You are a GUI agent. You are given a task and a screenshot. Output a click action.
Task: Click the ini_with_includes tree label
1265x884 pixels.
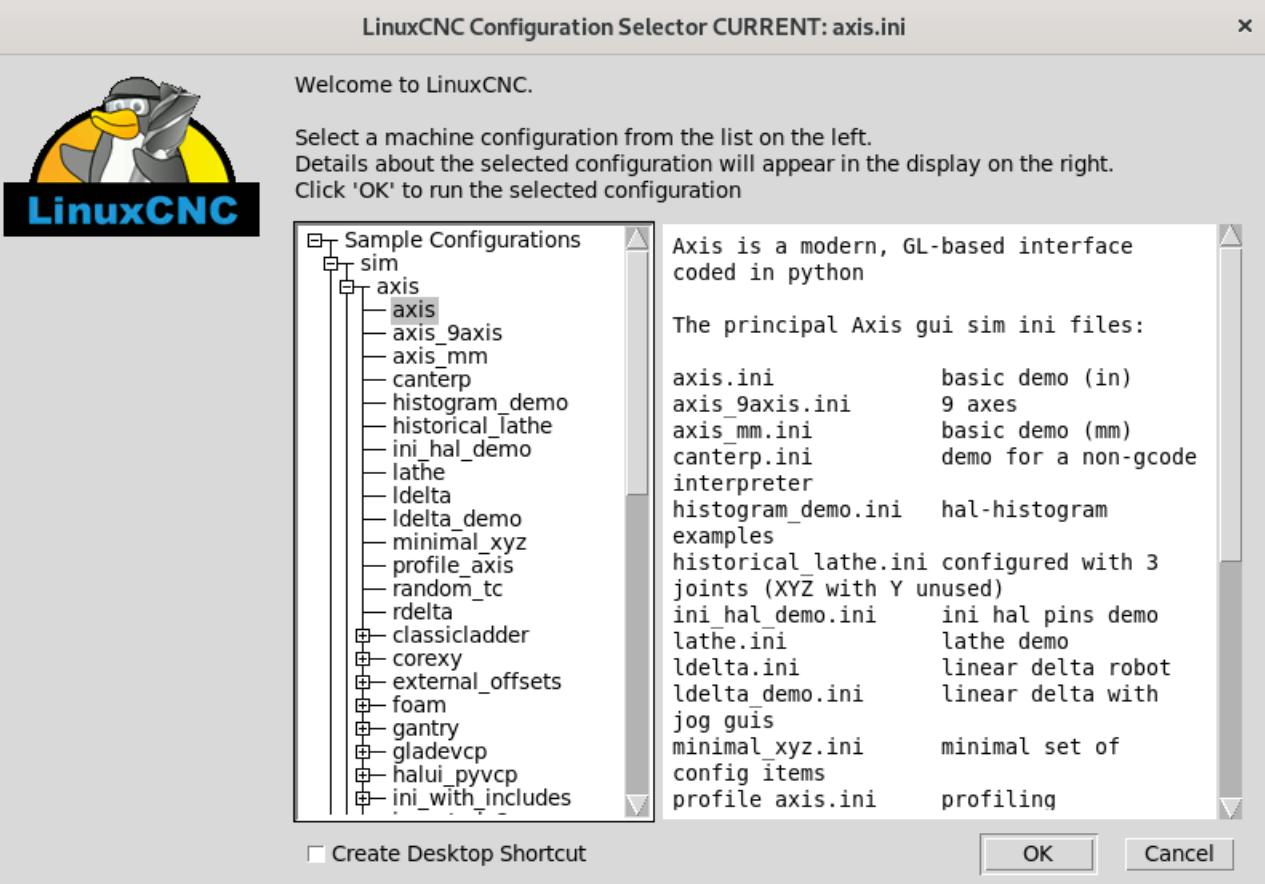(481, 798)
